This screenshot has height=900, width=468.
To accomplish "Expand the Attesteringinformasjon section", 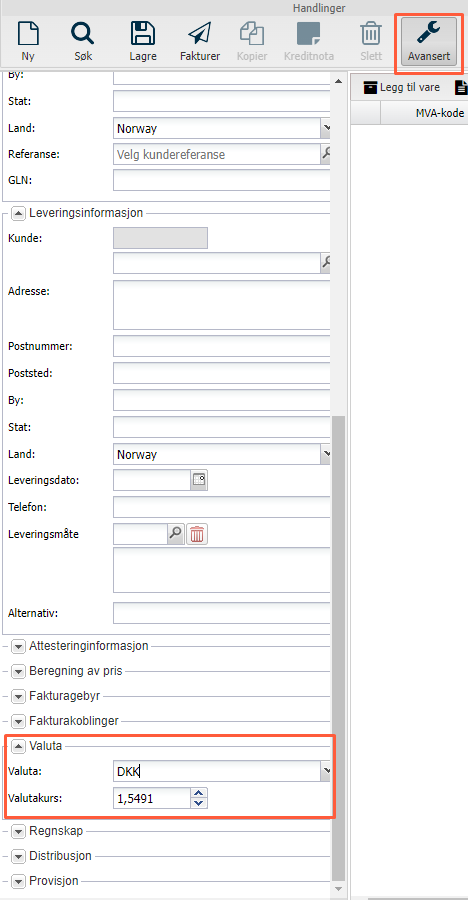I will pos(19,646).
